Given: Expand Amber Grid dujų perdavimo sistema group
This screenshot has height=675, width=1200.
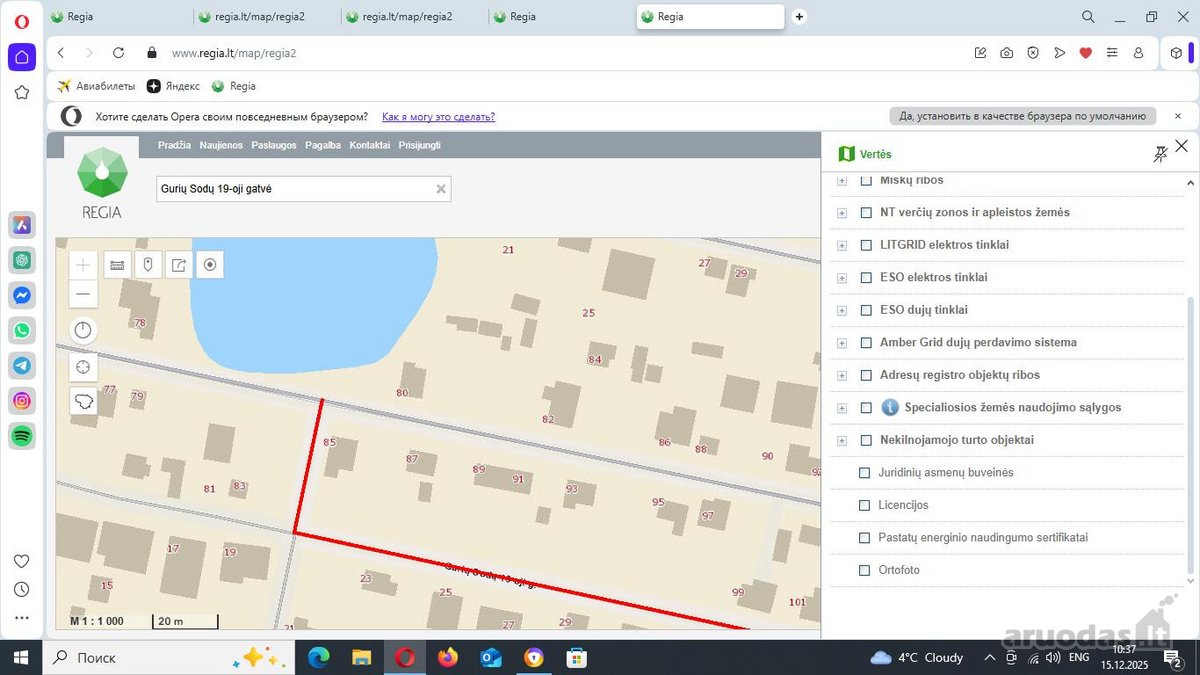Looking at the screenshot, I should [842, 342].
